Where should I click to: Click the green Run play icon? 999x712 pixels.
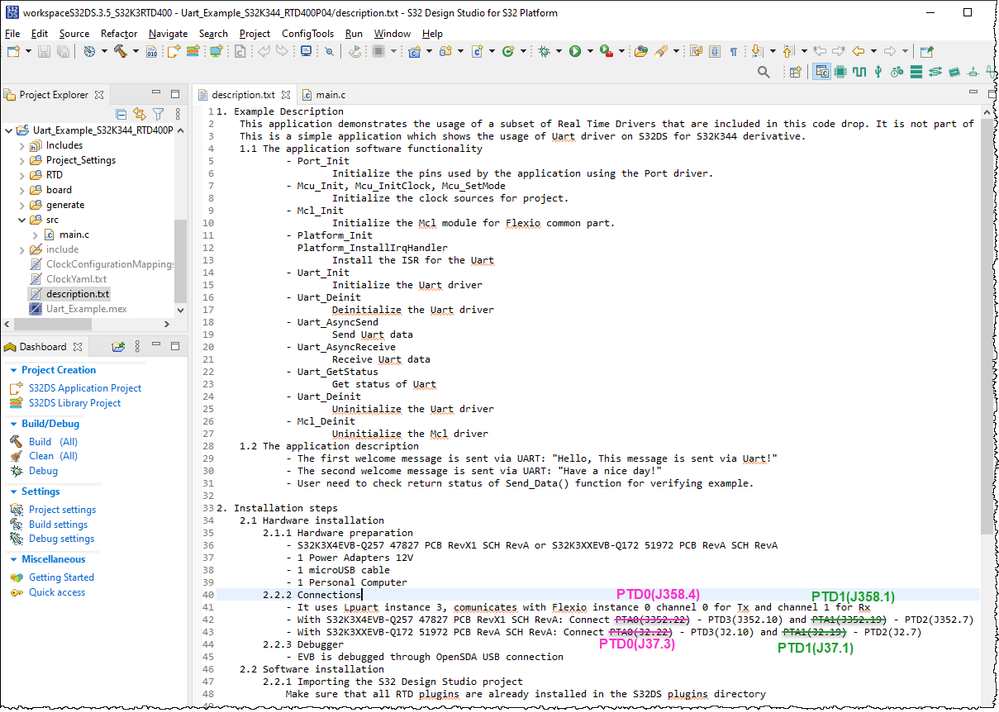(575, 52)
